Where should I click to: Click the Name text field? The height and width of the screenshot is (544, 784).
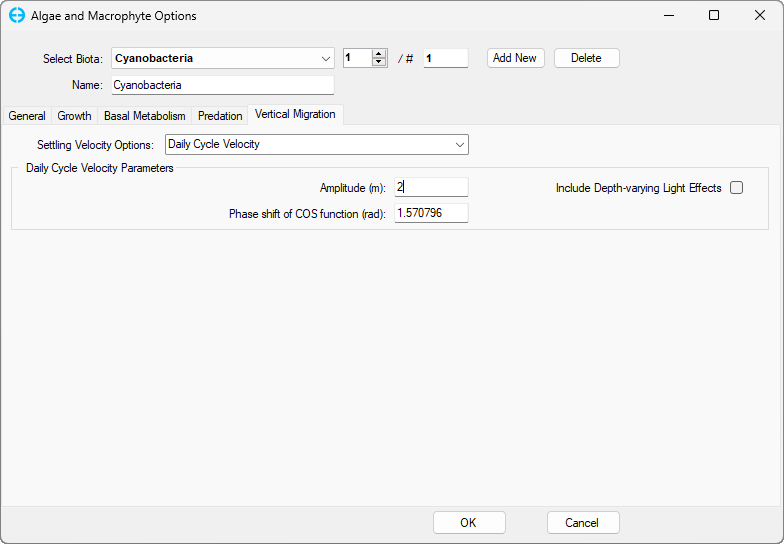click(x=221, y=85)
